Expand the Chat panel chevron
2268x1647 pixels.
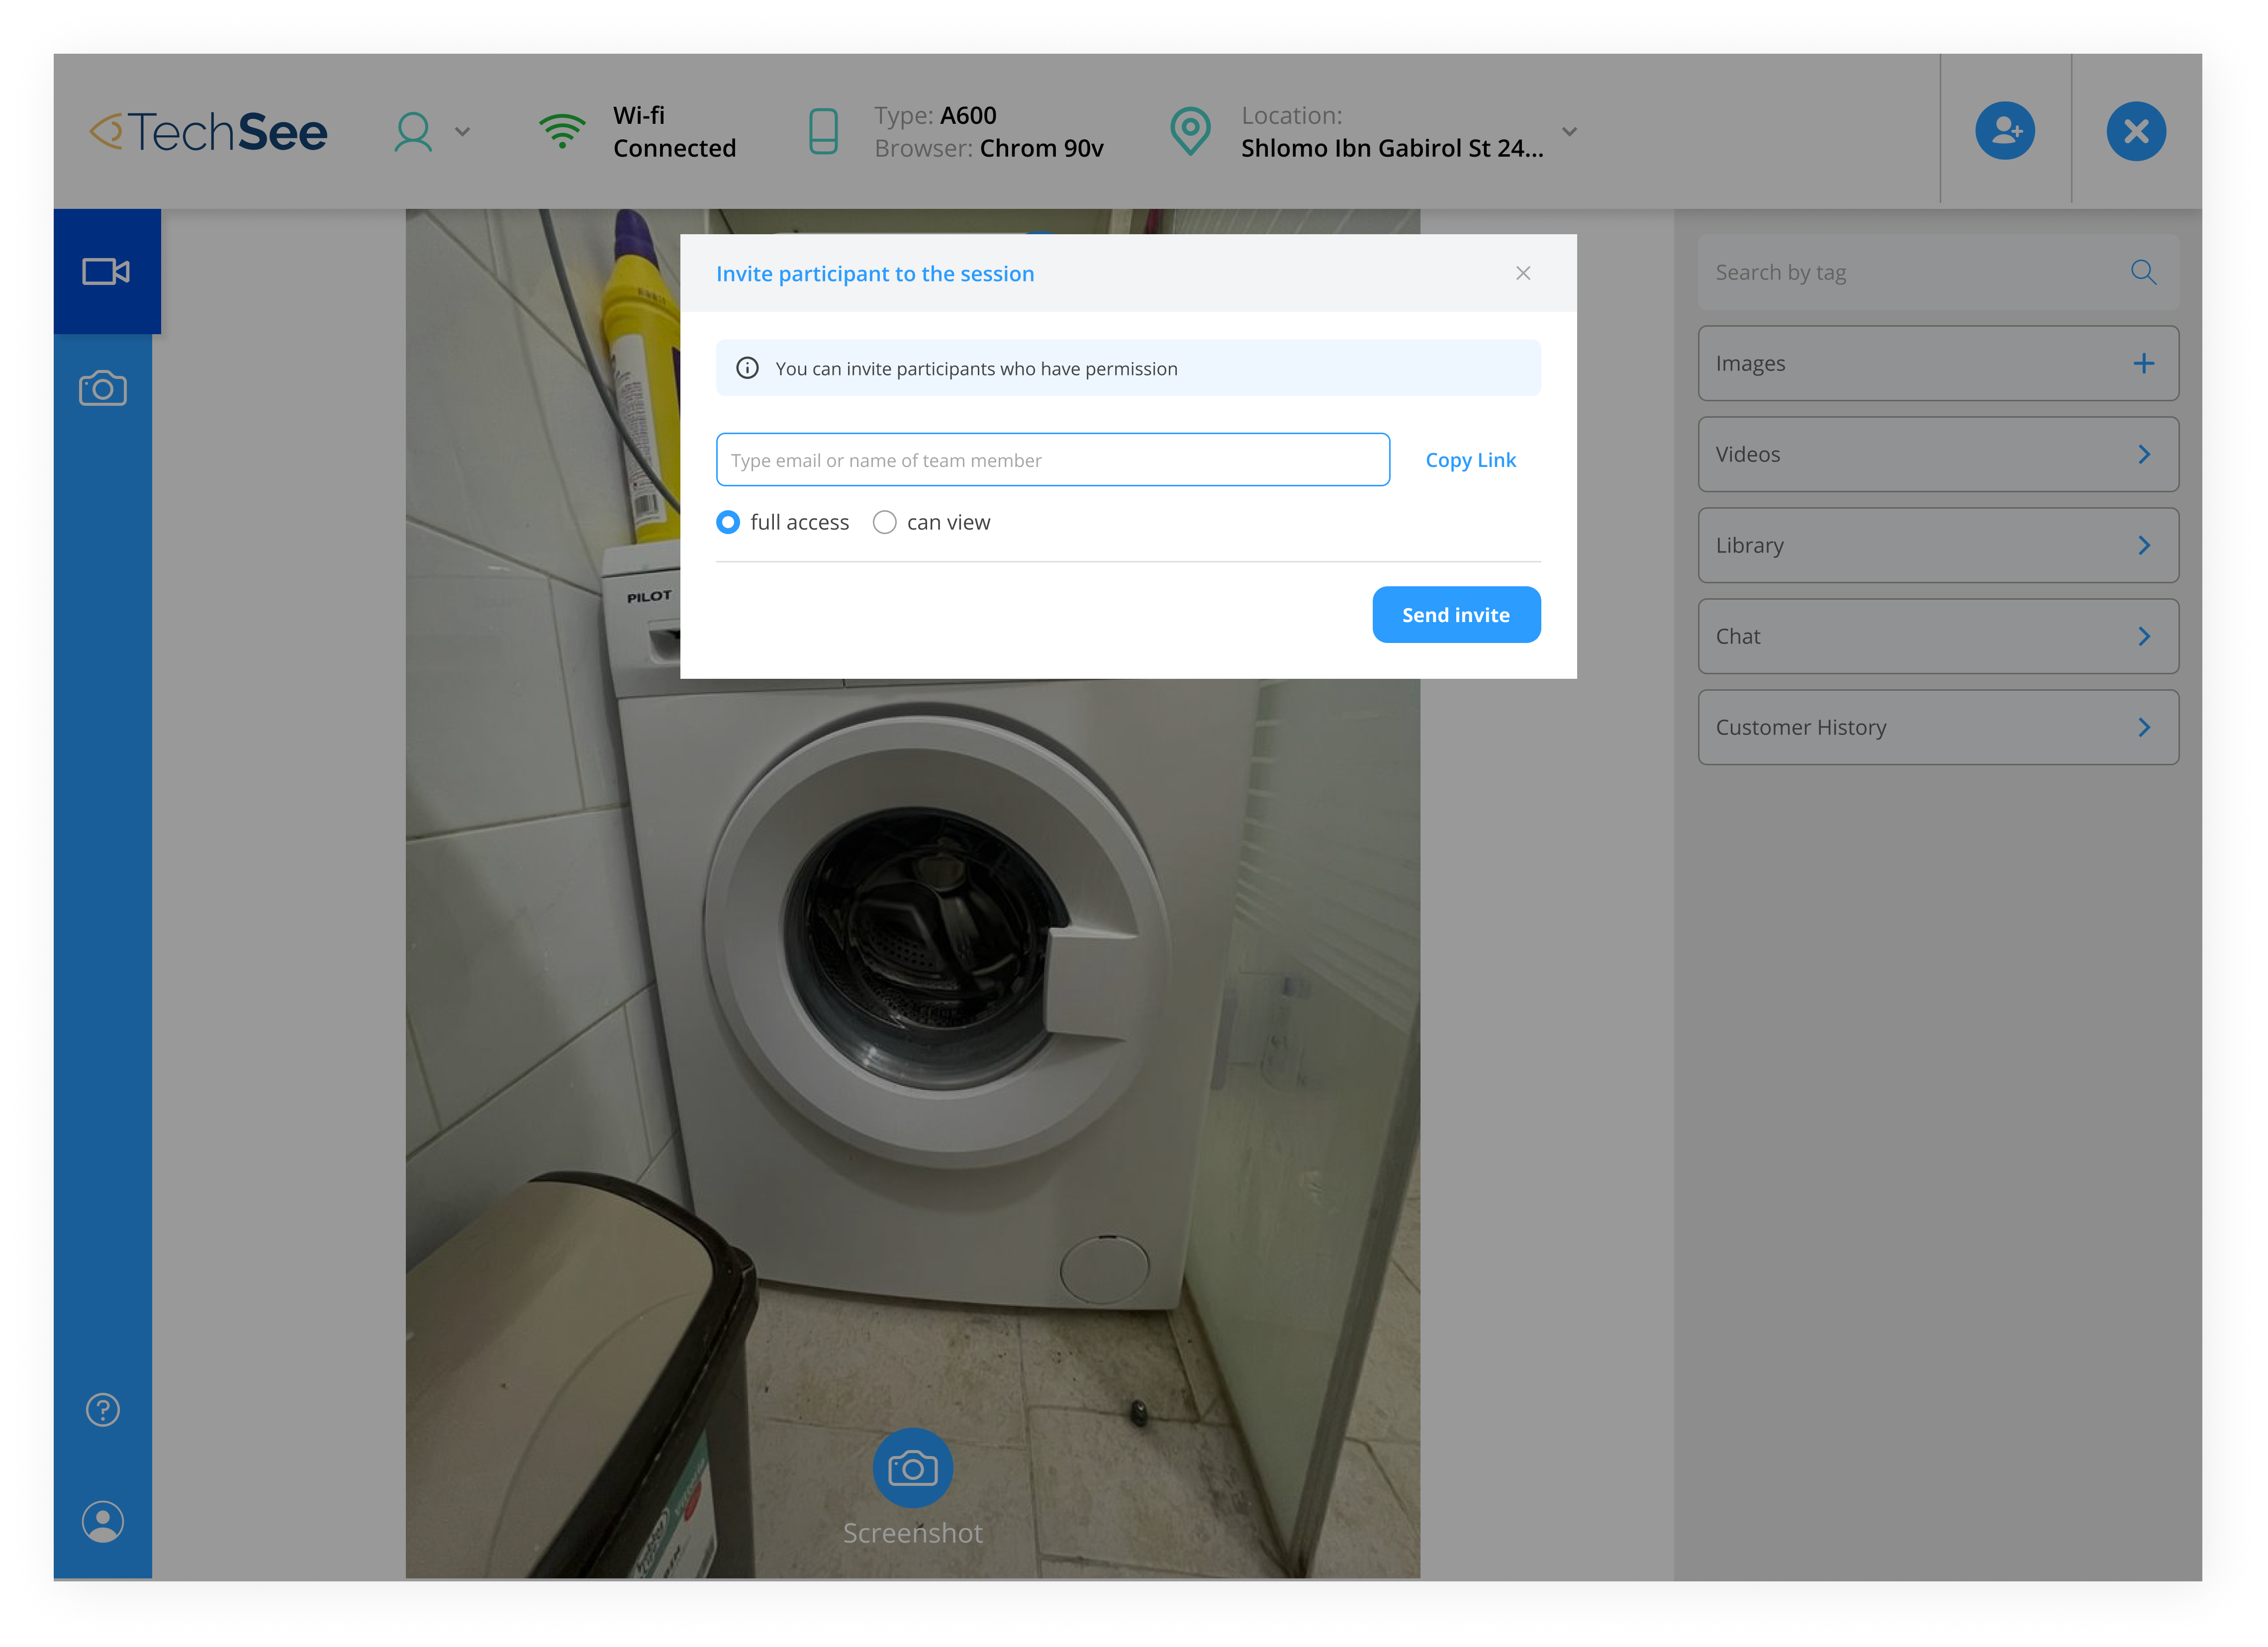[2144, 637]
